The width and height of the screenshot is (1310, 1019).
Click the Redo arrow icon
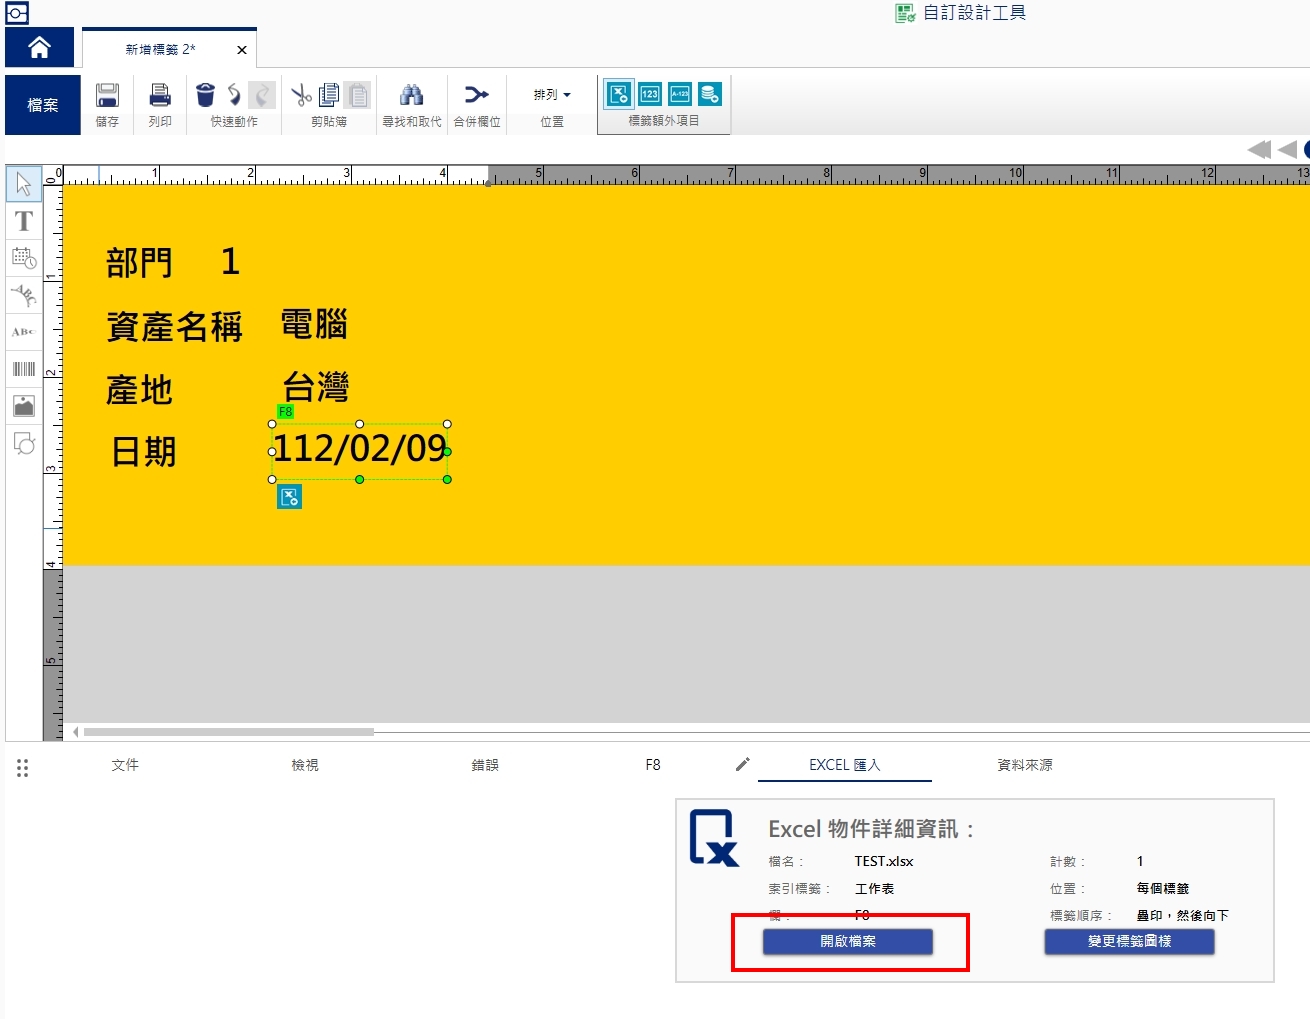tap(261, 95)
